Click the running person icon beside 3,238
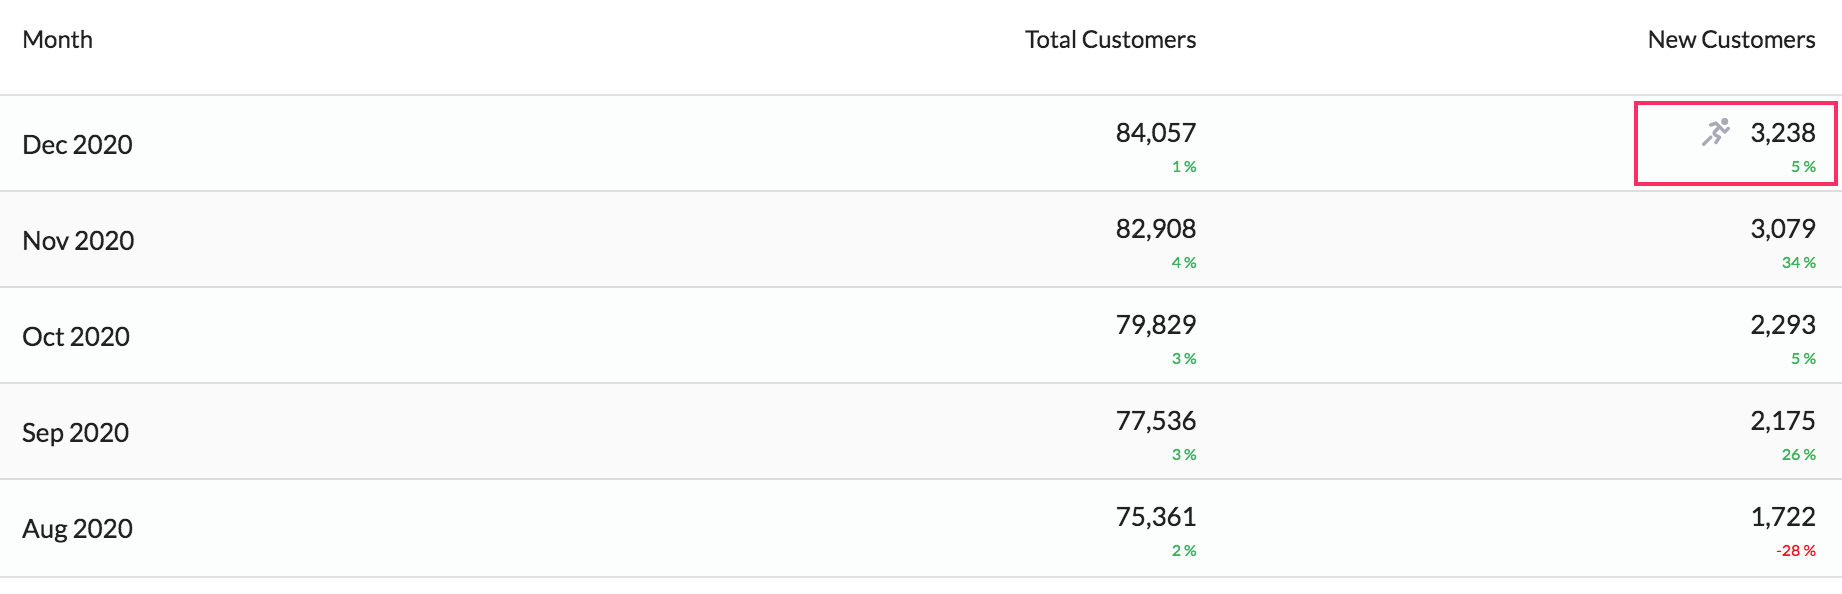The height and width of the screenshot is (594, 1842). 1716,132
